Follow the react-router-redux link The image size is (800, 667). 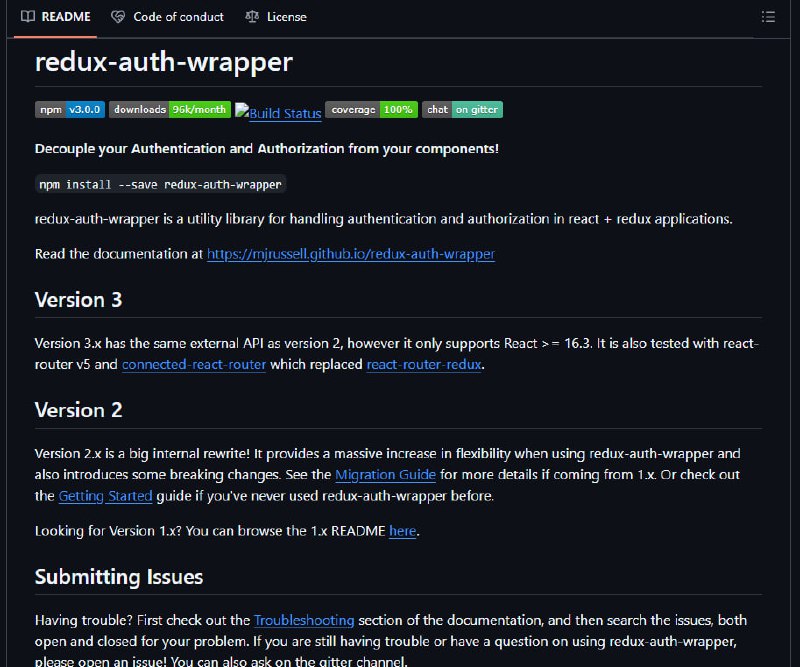(424, 364)
